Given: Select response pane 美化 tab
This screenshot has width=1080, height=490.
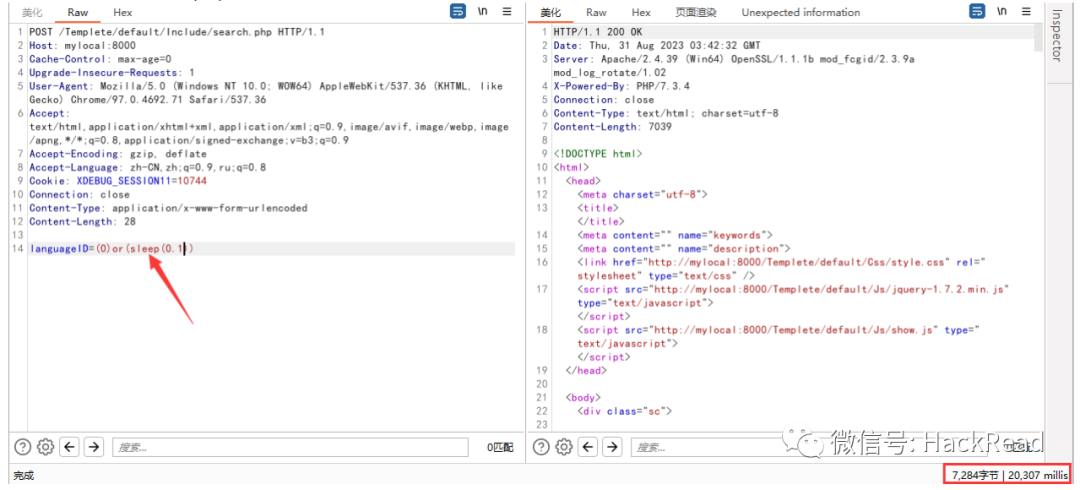Looking at the screenshot, I should 550,12.
